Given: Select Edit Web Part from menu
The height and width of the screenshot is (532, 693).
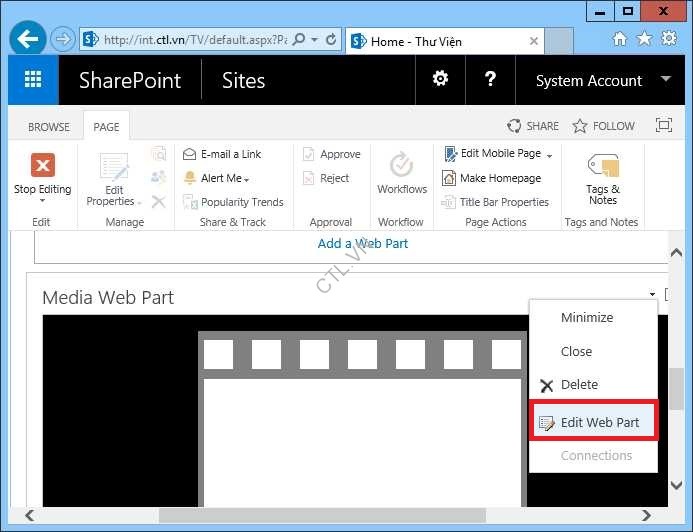Looking at the screenshot, I should point(599,422).
